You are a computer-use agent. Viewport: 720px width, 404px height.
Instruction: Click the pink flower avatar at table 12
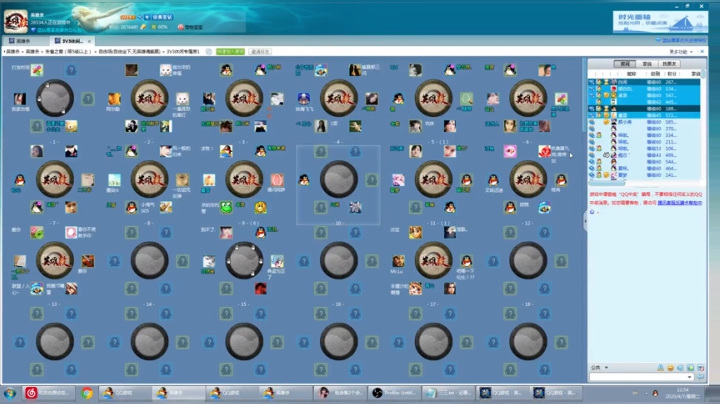click(x=510, y=151)
